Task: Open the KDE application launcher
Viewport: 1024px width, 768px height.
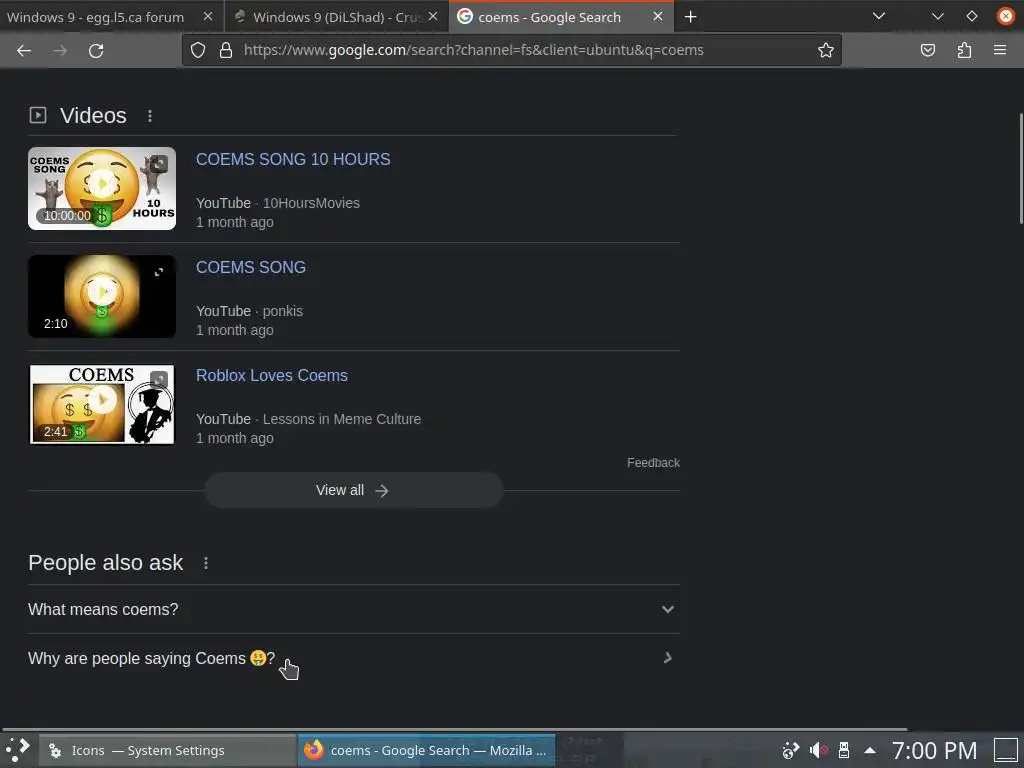Action: coord(18,750)
